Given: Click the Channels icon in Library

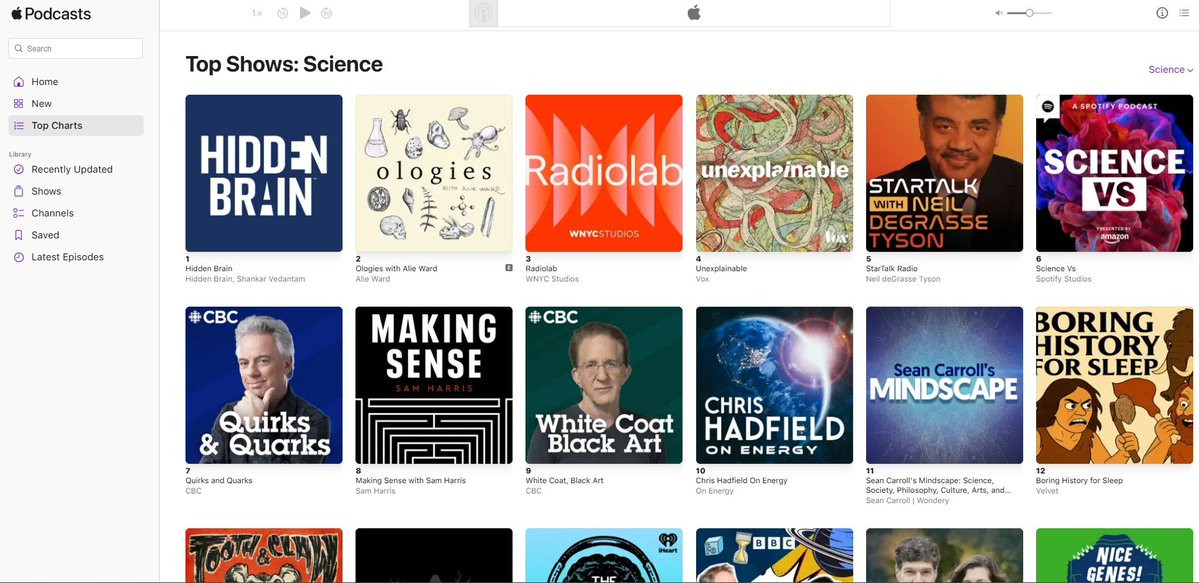Looking at the screenshot, I should coord(18,213).
